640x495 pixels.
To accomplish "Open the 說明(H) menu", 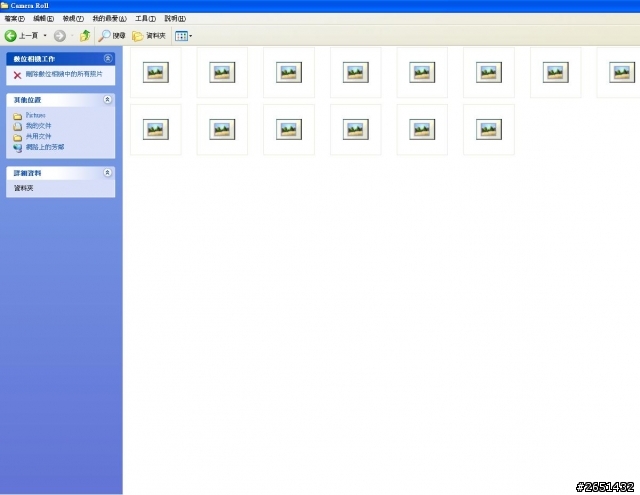I will pos(175,18).
